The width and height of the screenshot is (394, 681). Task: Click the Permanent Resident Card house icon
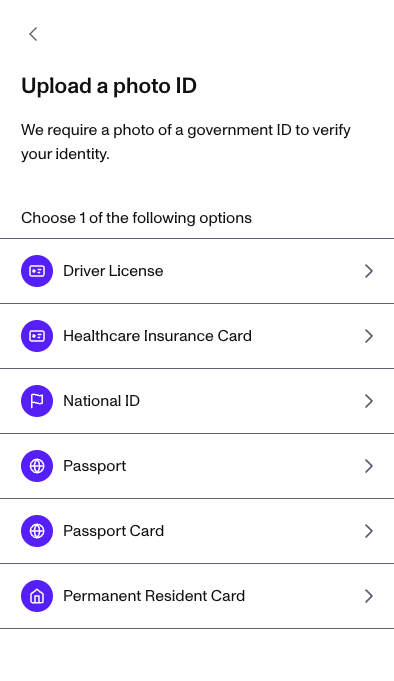[37, 596]
